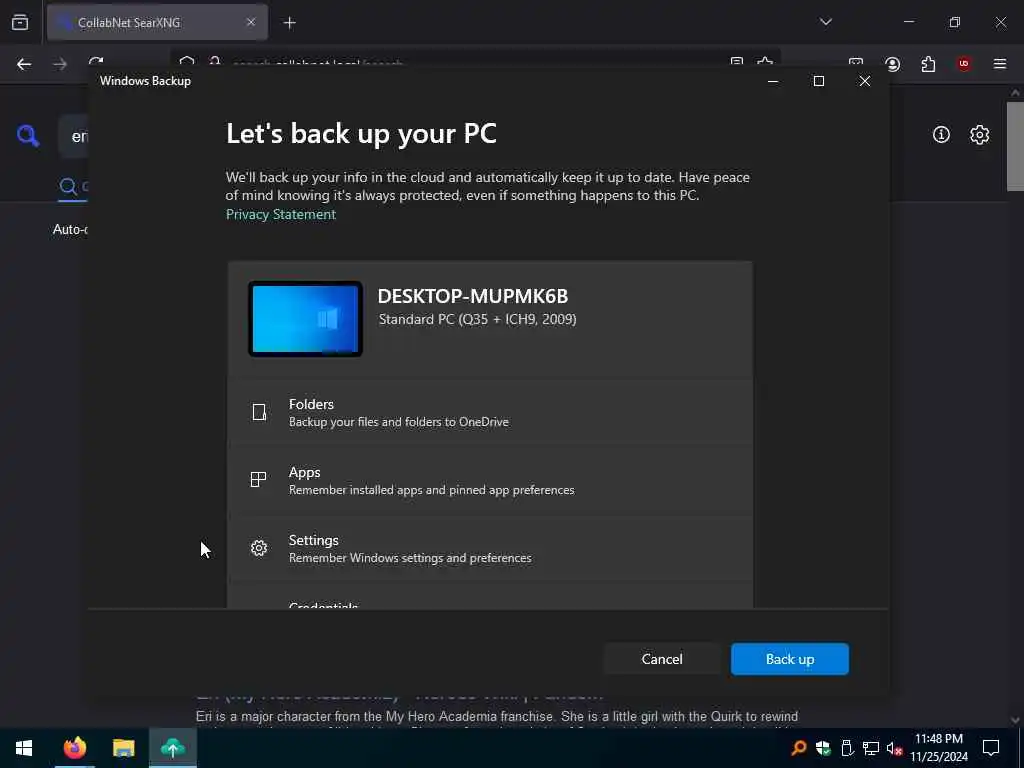Image resolution: width=1024 pixels, height=768 pixels.
Task: Open the list all tabs dropdown
Action: point(825,22)
